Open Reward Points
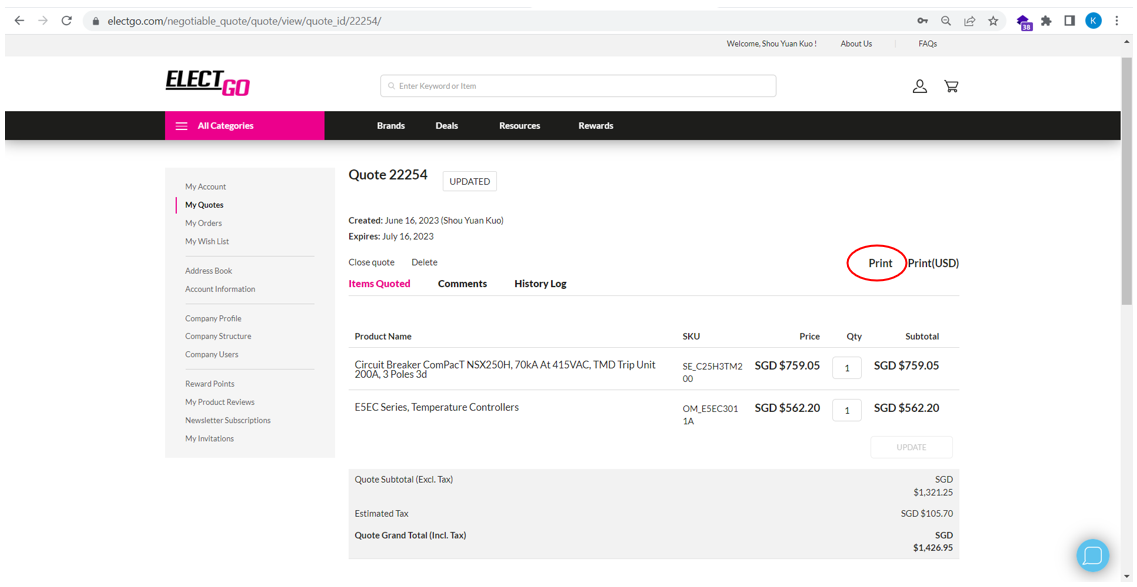The width and height of the screenshot is (1137, 587). [210, 384]
